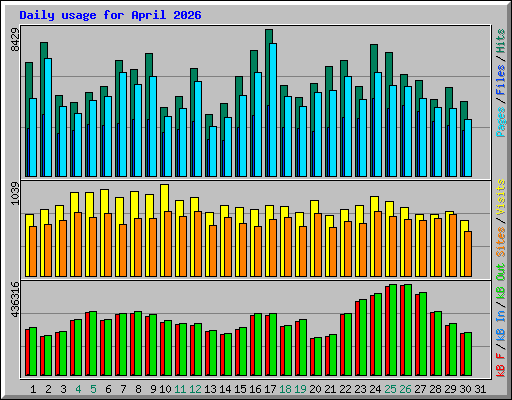Click day label 6 on x-axis
The image size is (512, 400).
coord(108,389)
